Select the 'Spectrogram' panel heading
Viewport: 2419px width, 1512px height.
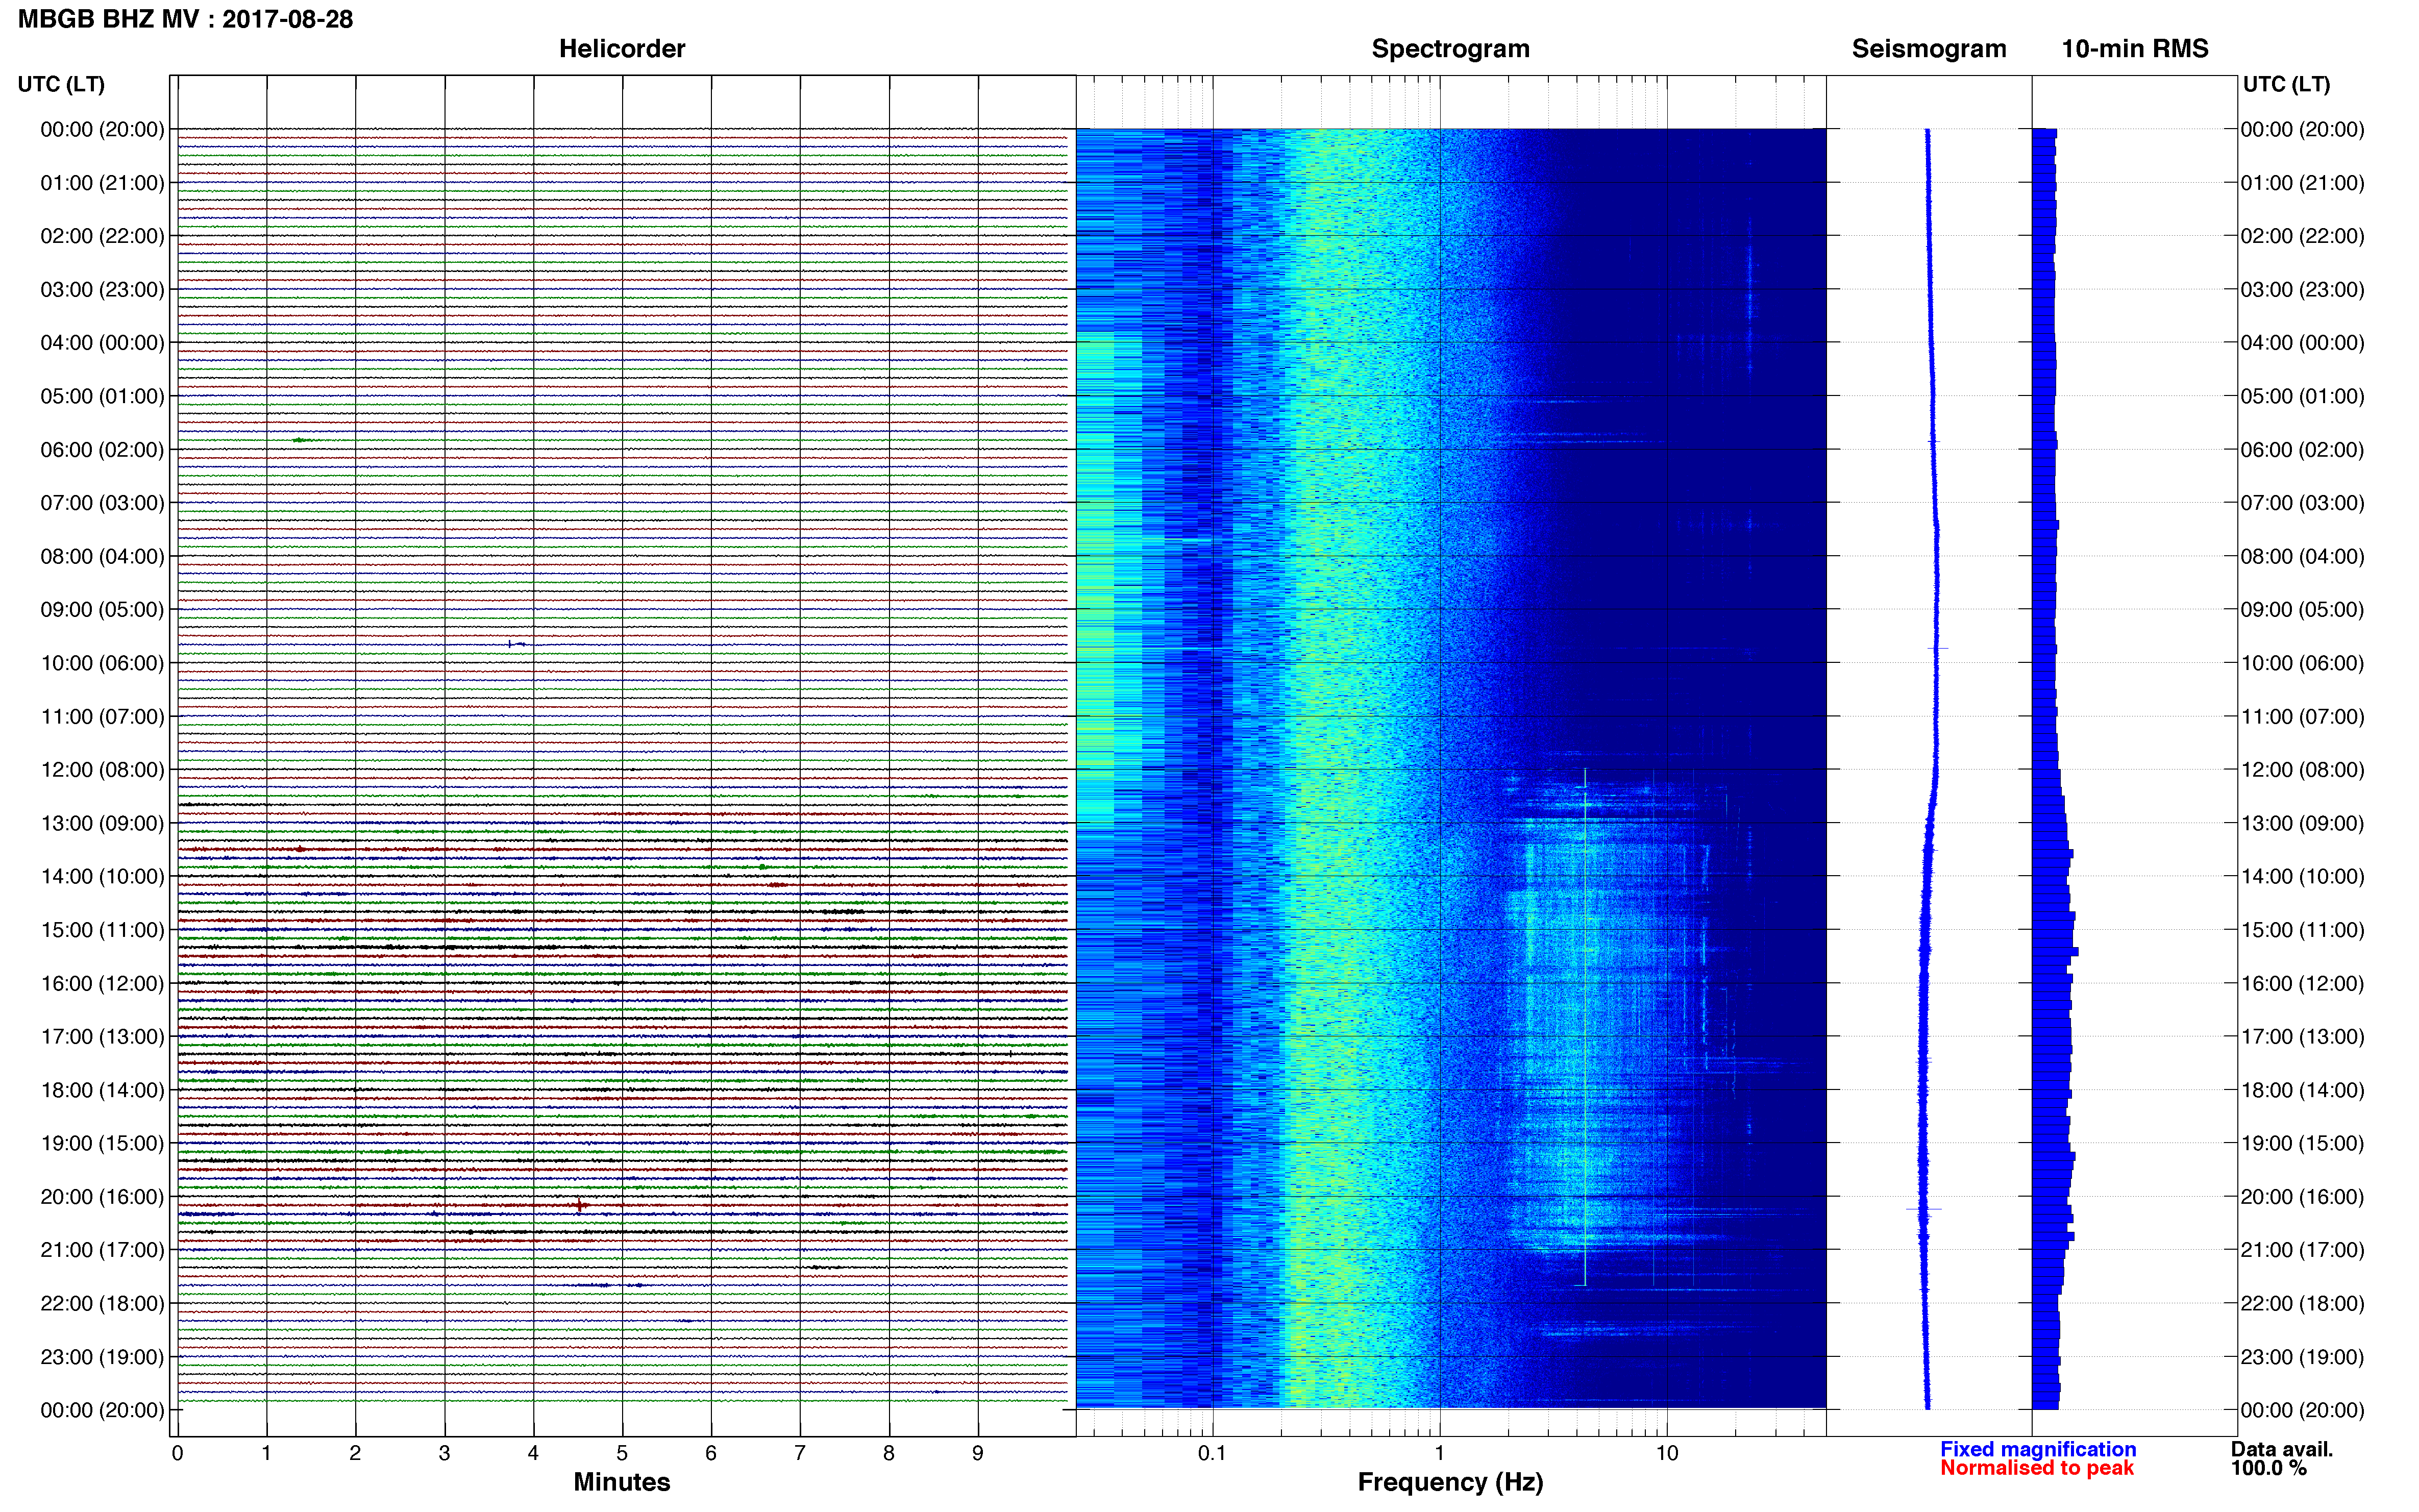click(x=1450, y=49)
